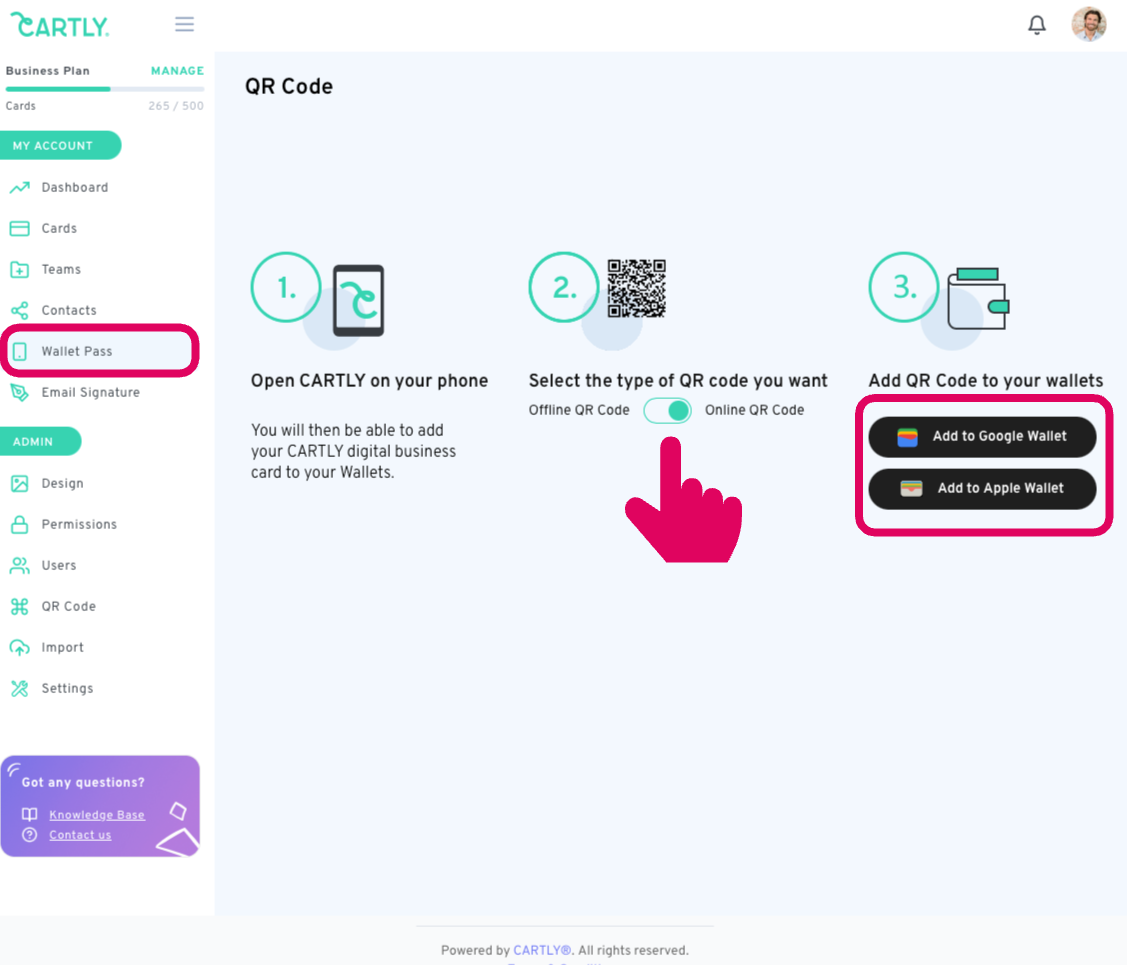
Task: Open the user profile avatar
Action: coord(1088,24)
